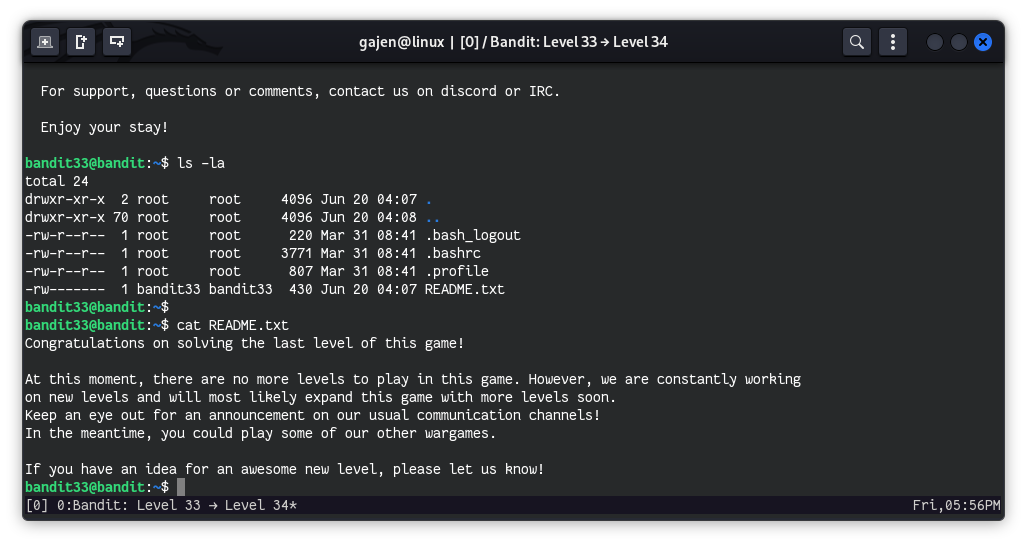Click the tmux session indicator '[0]' in status bar
Image resolution: width=1027 pixels, height=545 pixels.
pyautogui.click(x=36, y=505)
